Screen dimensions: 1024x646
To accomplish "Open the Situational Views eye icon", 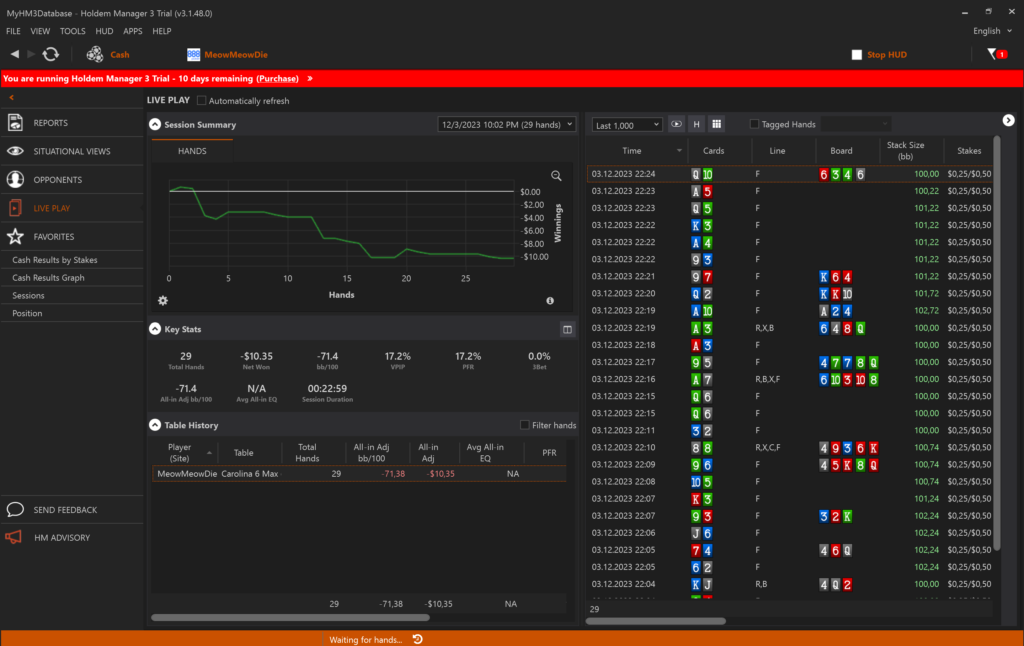I will [15, 151].
